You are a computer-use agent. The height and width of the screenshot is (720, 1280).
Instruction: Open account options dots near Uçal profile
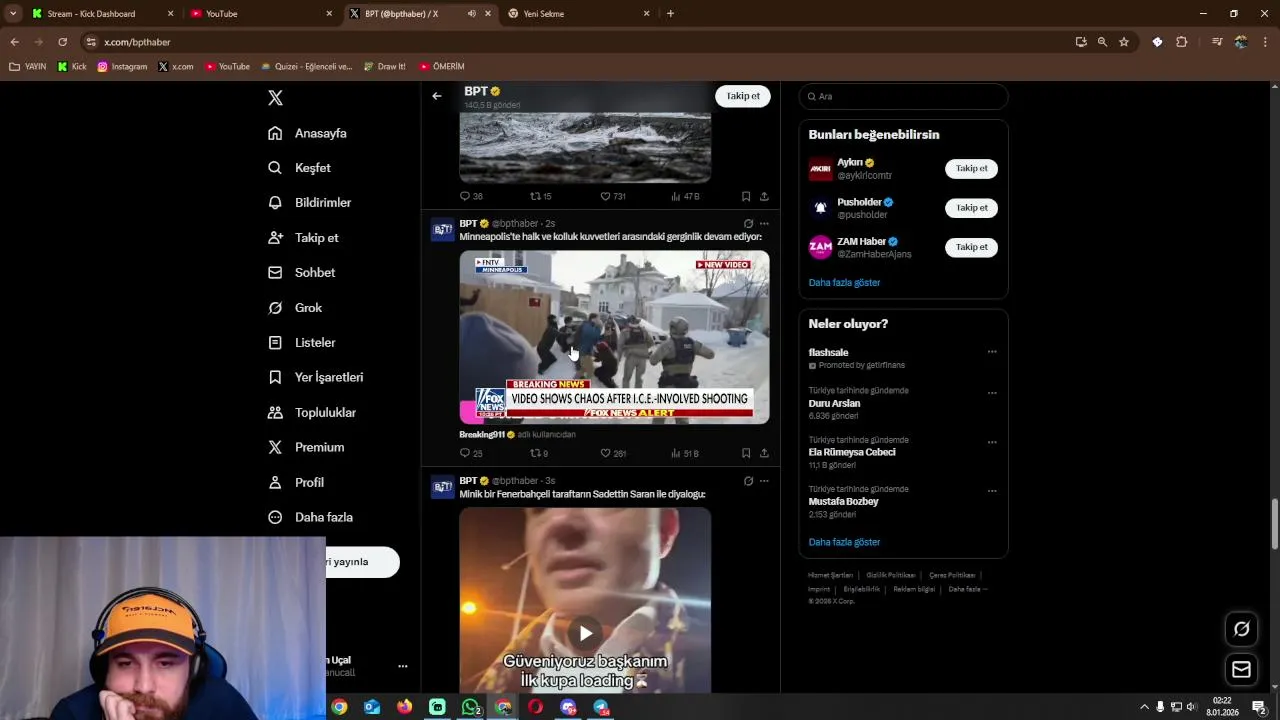tap(403, 666)
